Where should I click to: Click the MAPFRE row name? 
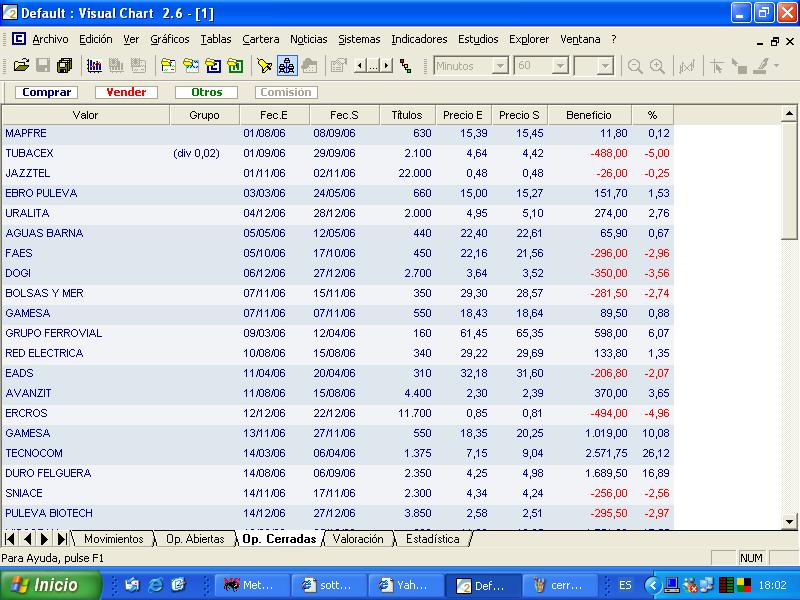click(26, 133)
